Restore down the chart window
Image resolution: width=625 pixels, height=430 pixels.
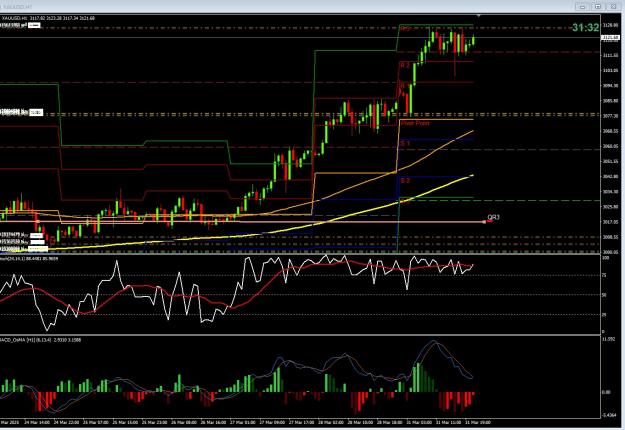pos(598,7)
